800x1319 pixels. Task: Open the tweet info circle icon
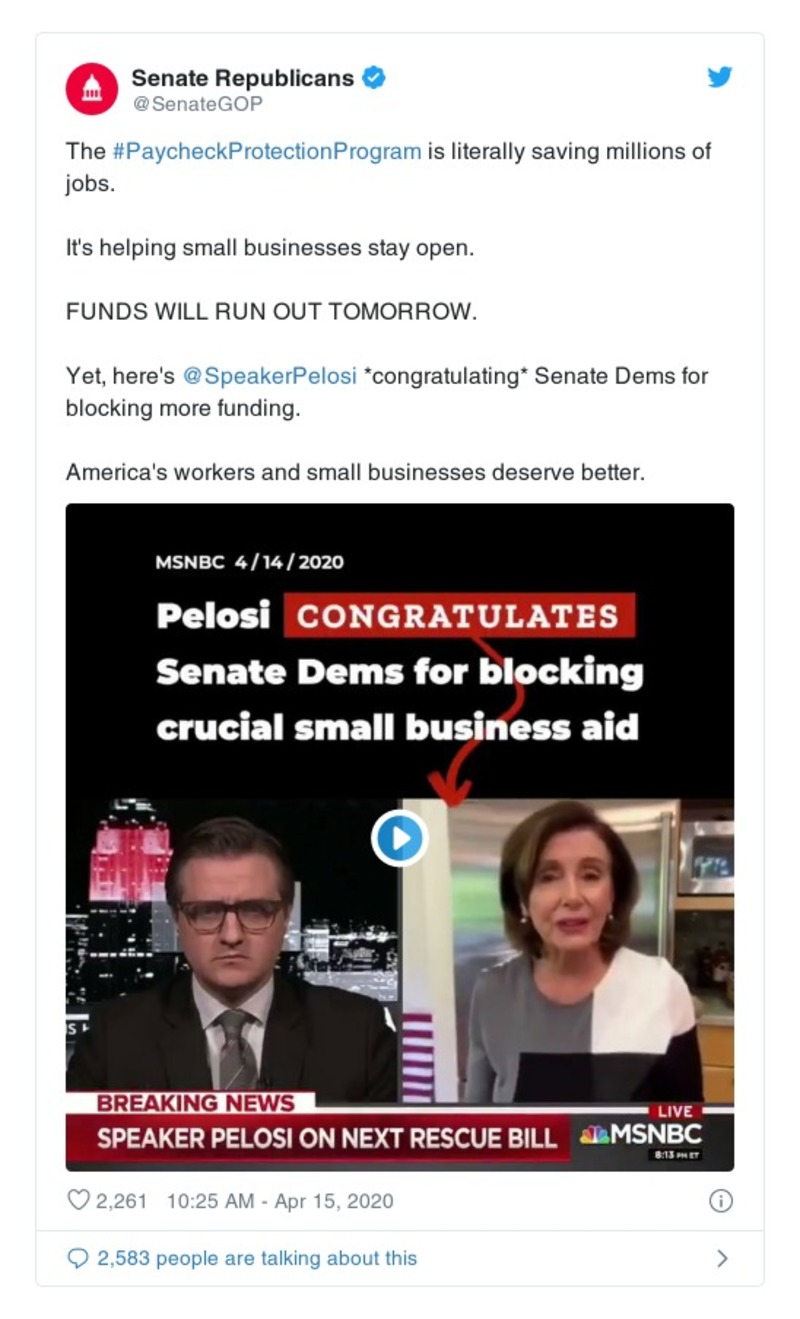(720, 1201)
